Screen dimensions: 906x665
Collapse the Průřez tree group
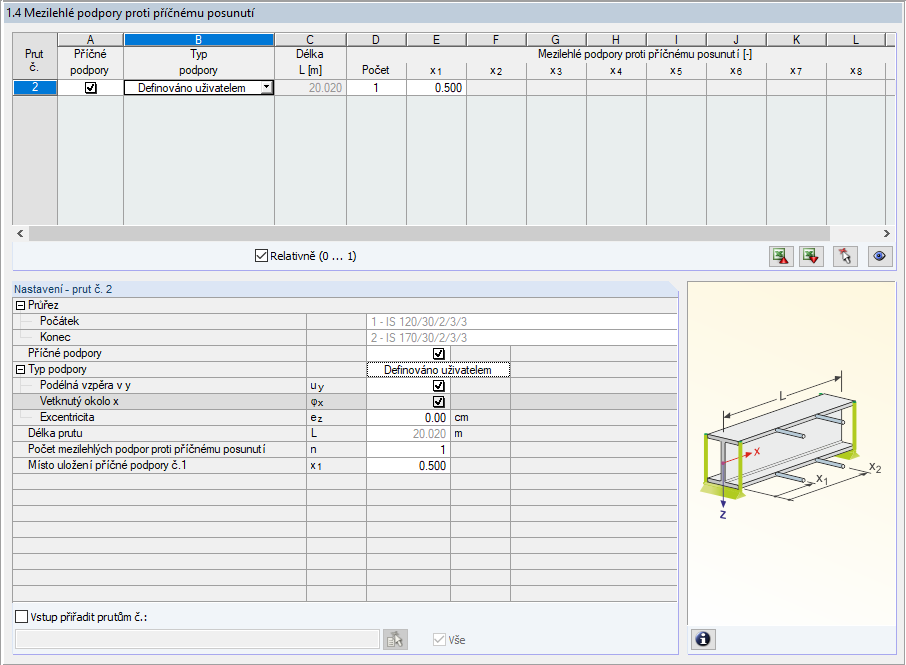point(20,306)
